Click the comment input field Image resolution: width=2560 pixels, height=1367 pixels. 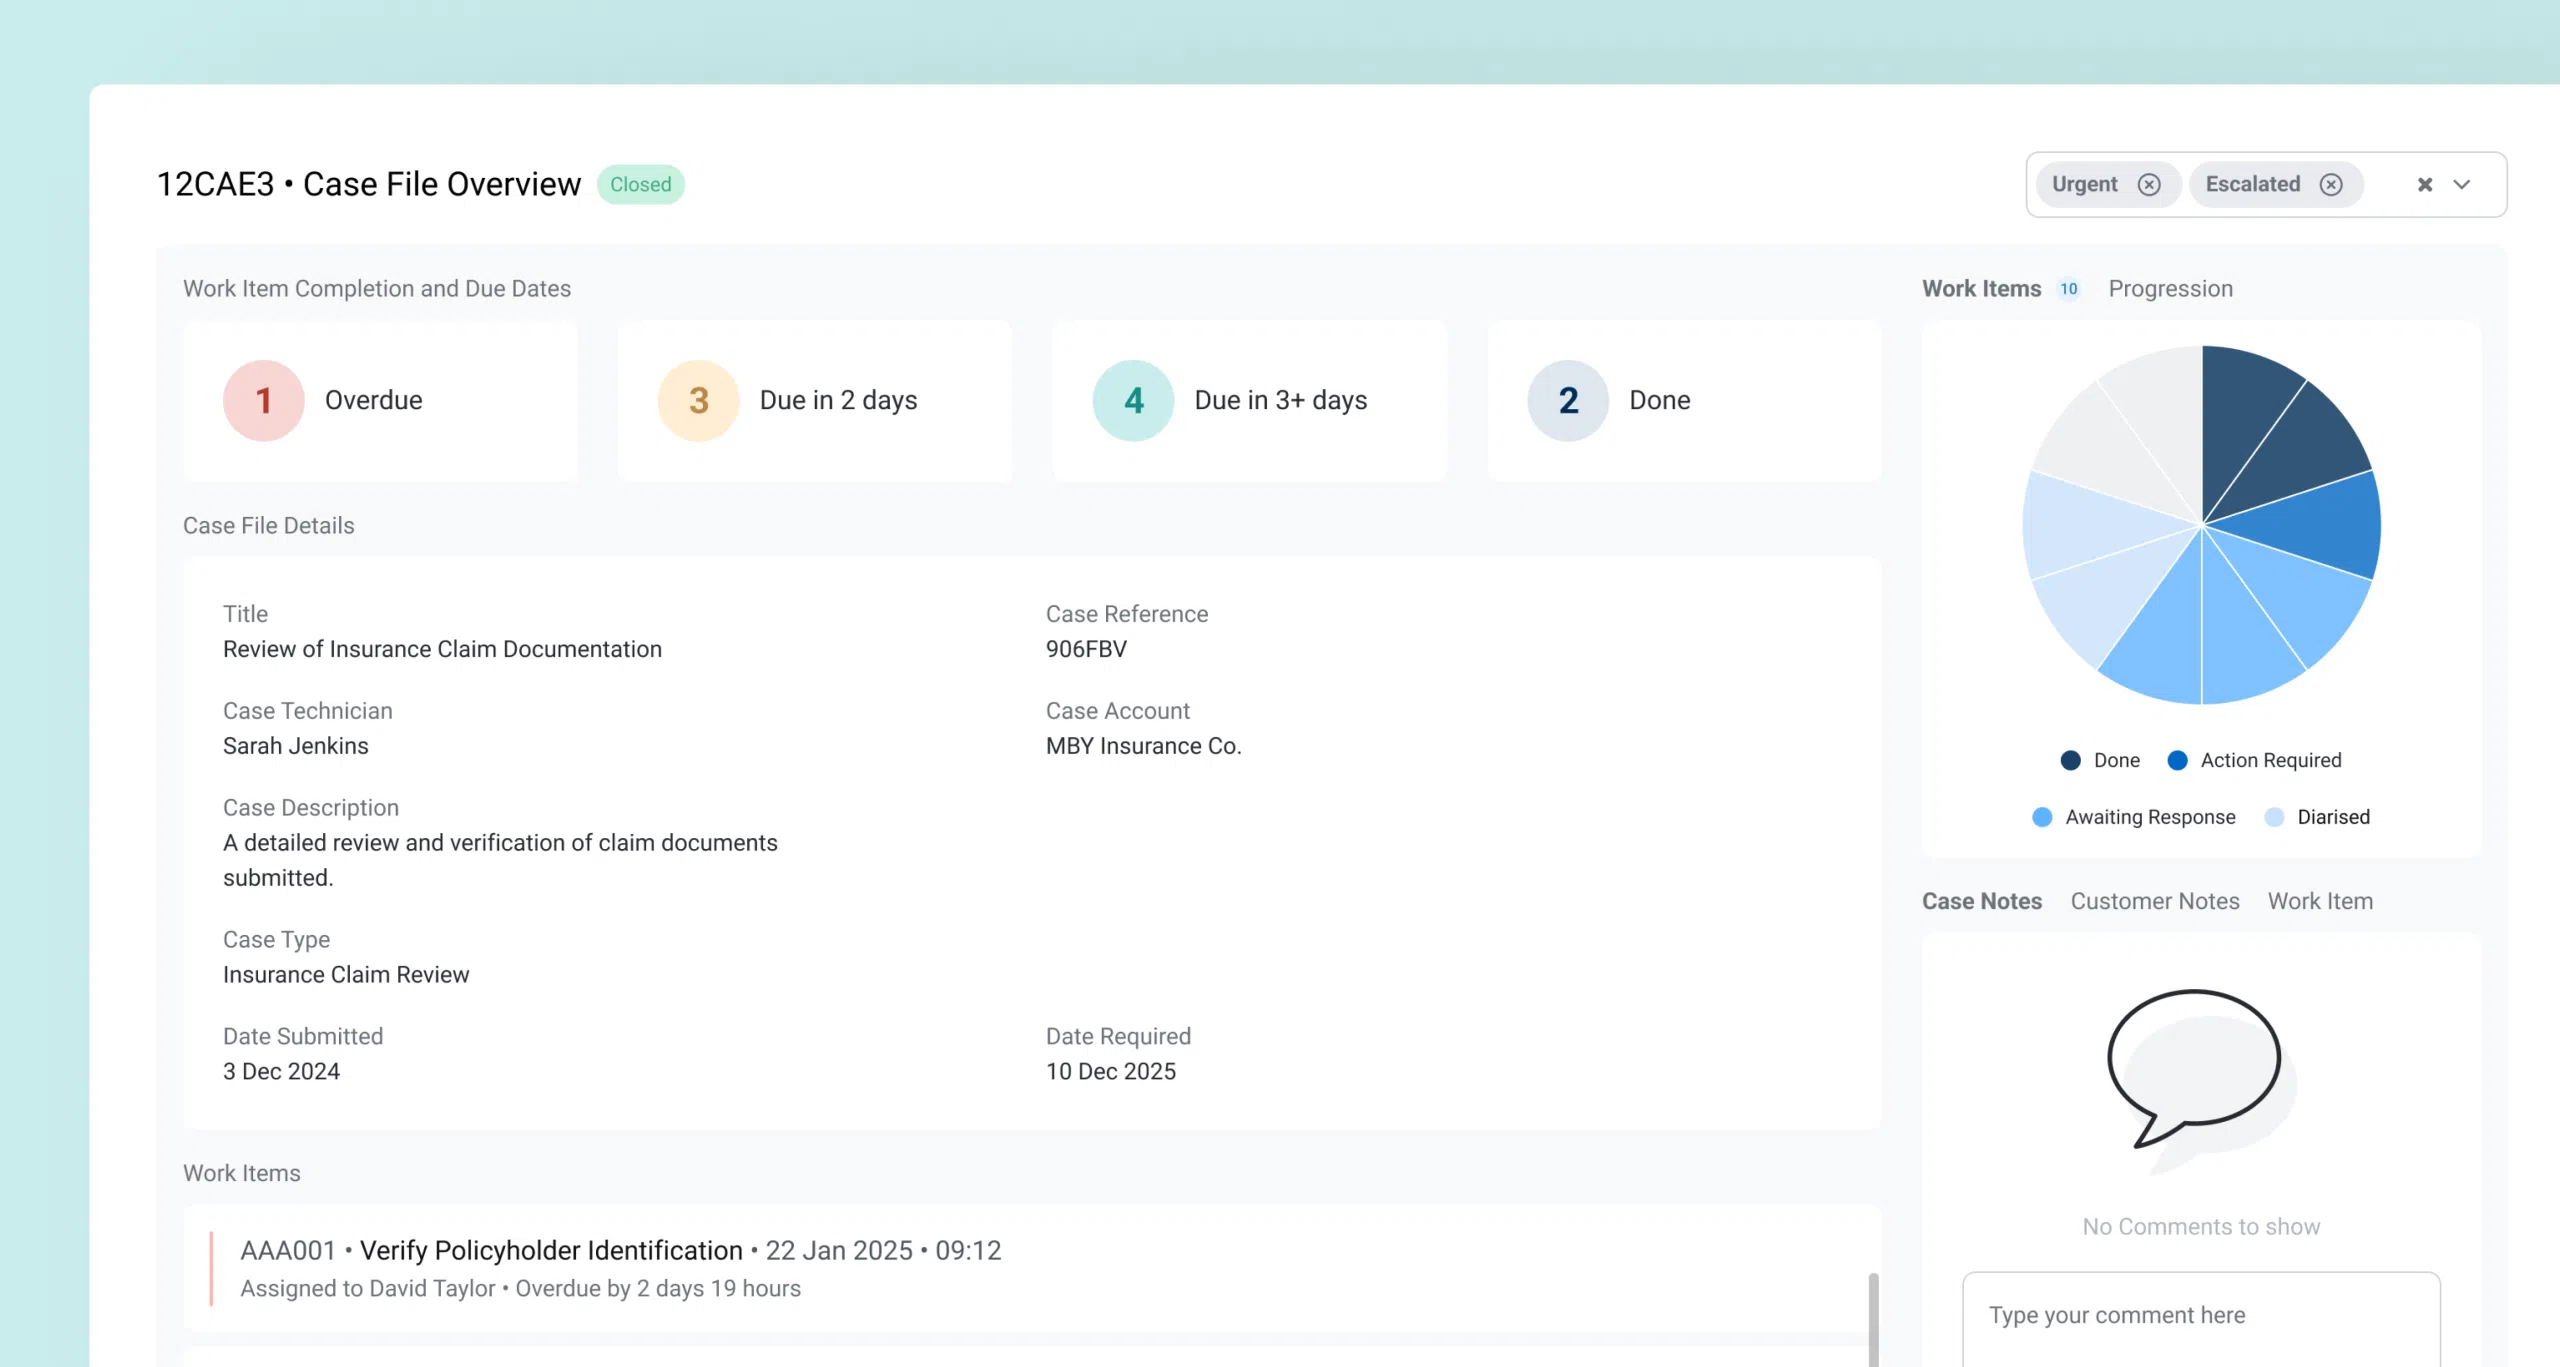2200,1315
